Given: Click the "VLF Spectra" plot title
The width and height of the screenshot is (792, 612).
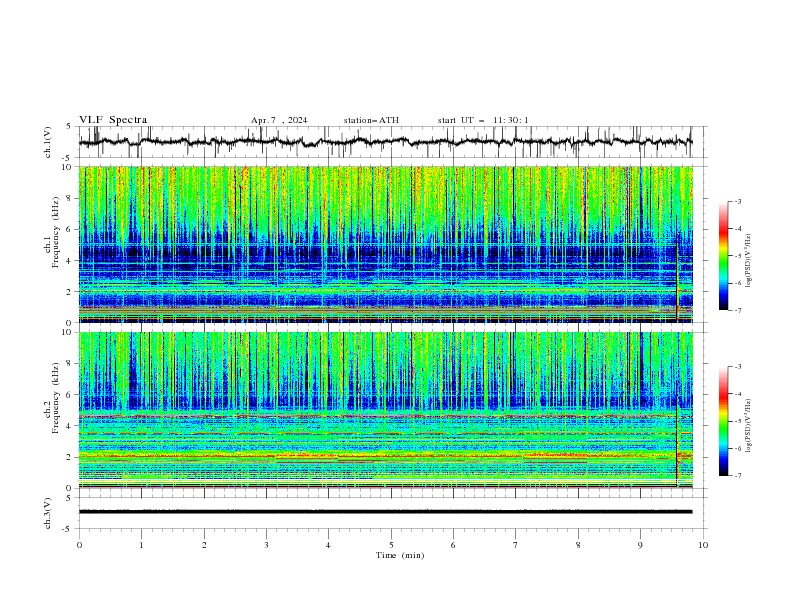Looking at the screenshot, I should click(113, 120).
